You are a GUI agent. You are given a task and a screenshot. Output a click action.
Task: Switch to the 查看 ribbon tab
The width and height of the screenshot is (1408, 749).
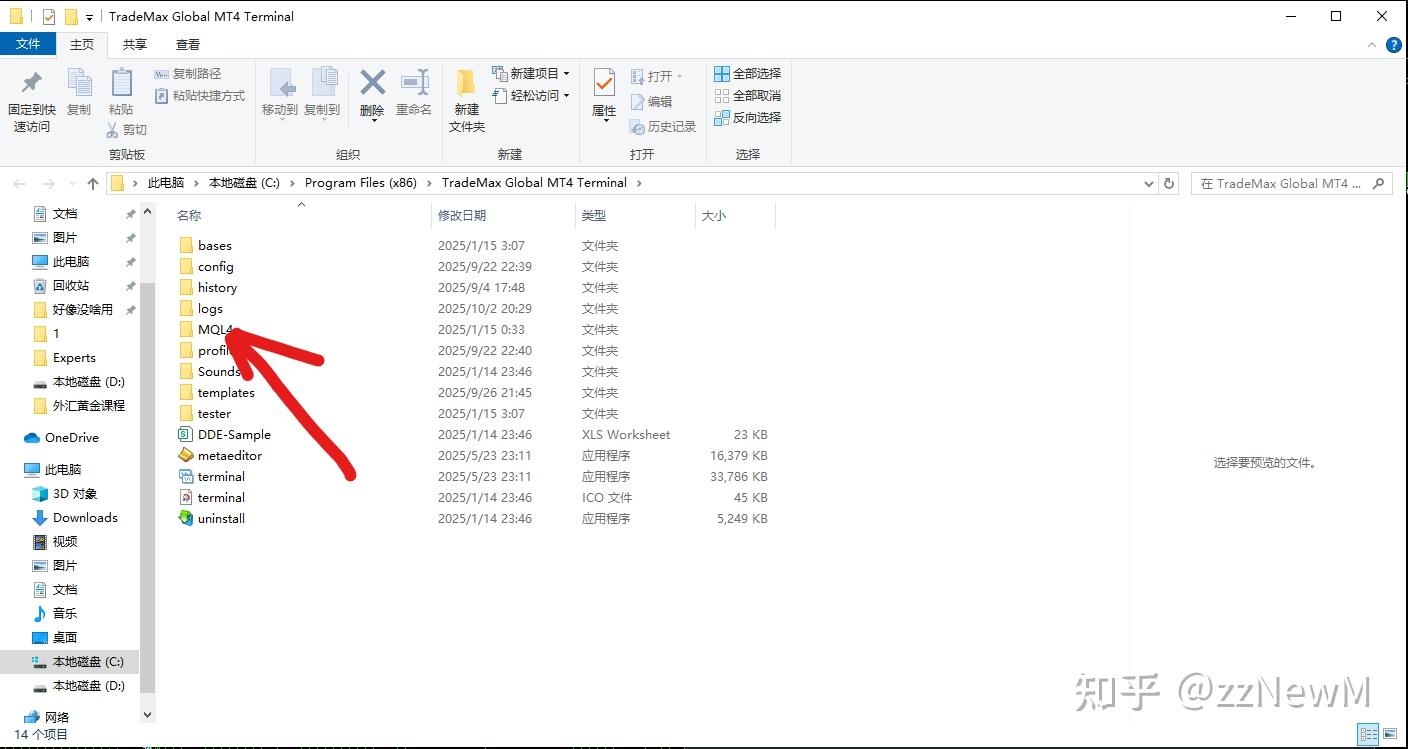click(x=187, y=44)
